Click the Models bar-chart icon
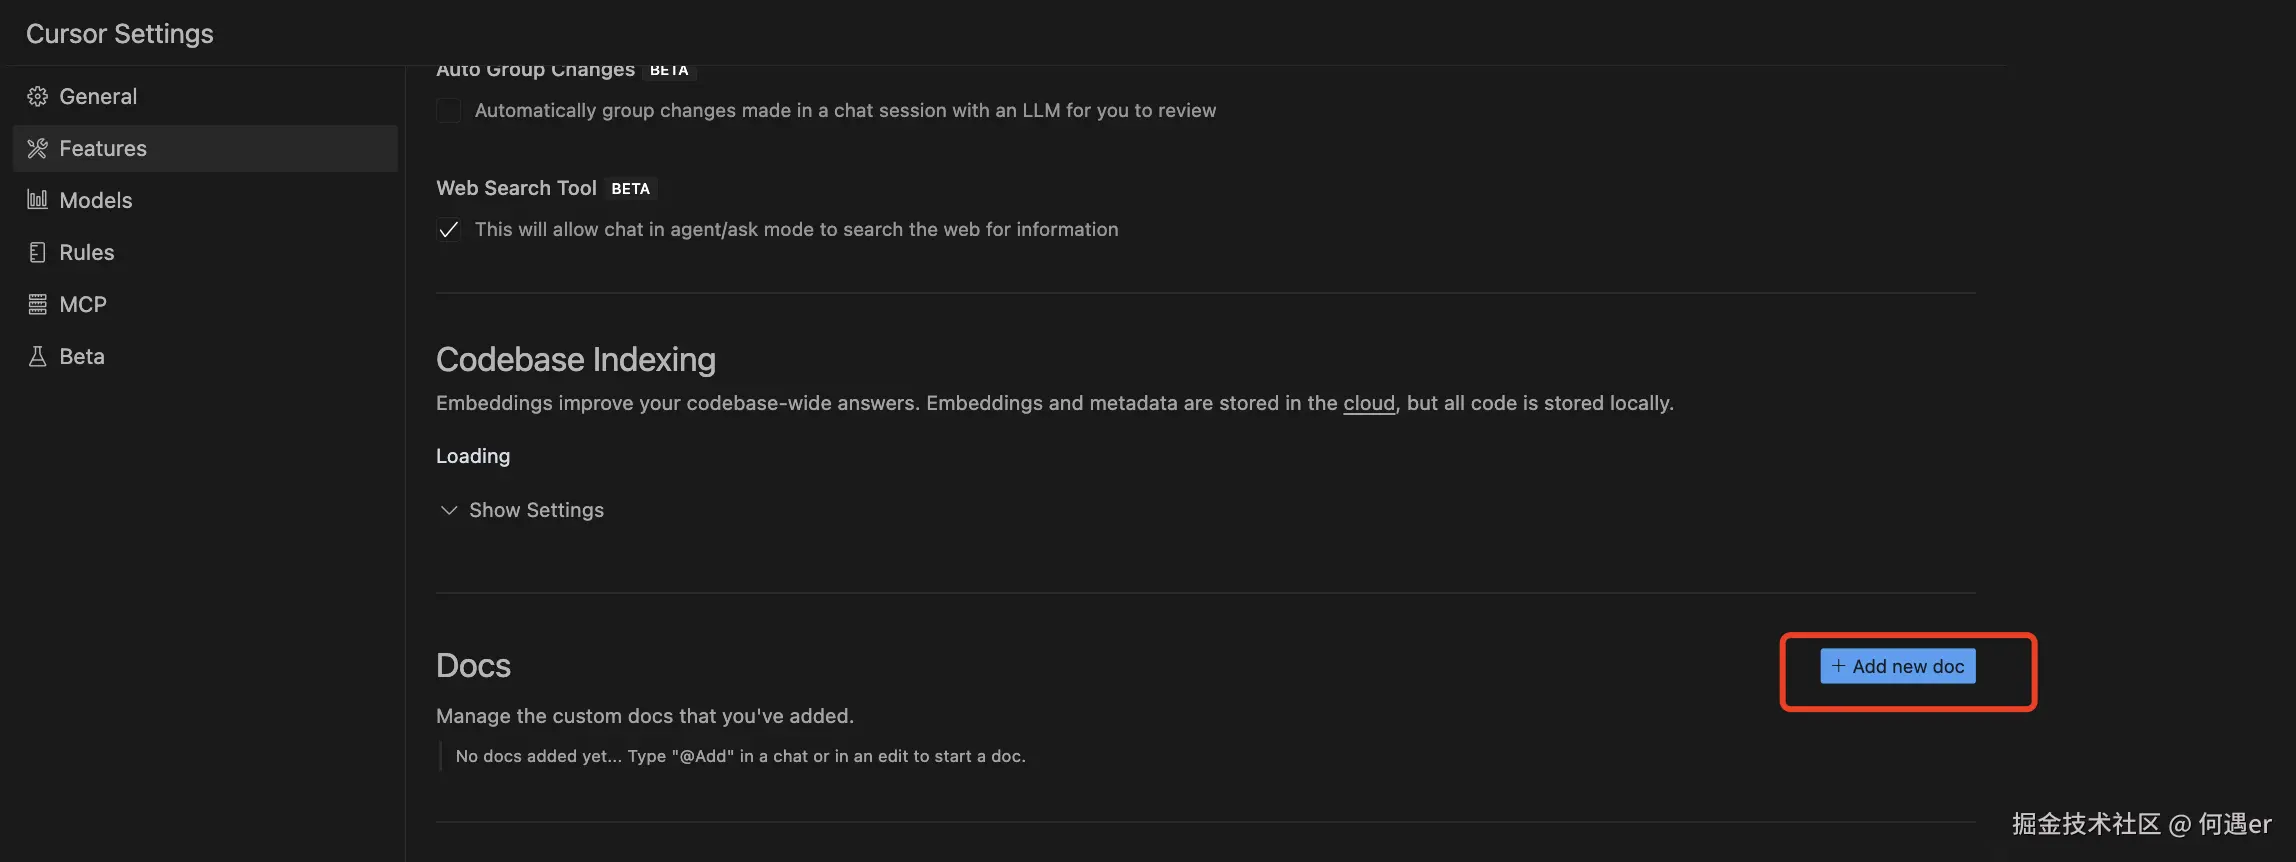Viewport: 2296px width, 862px height. (37, 200)
